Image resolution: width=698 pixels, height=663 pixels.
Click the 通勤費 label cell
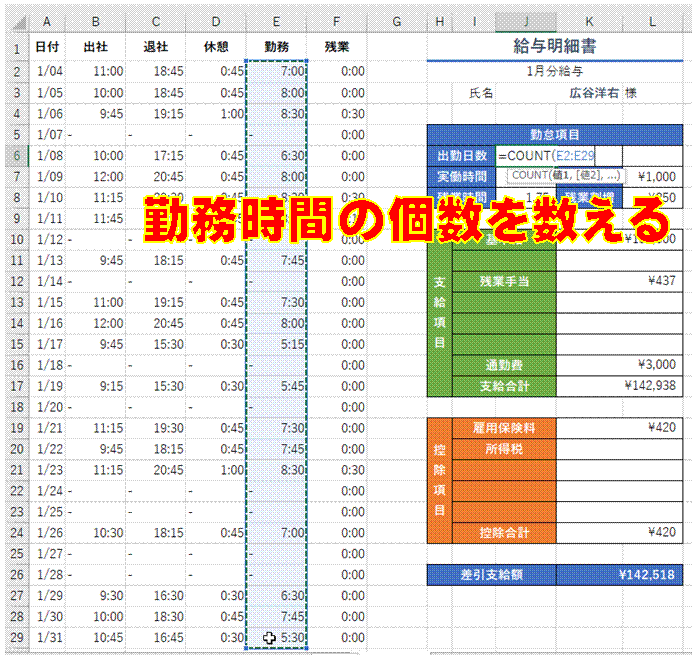coord(504,365)
